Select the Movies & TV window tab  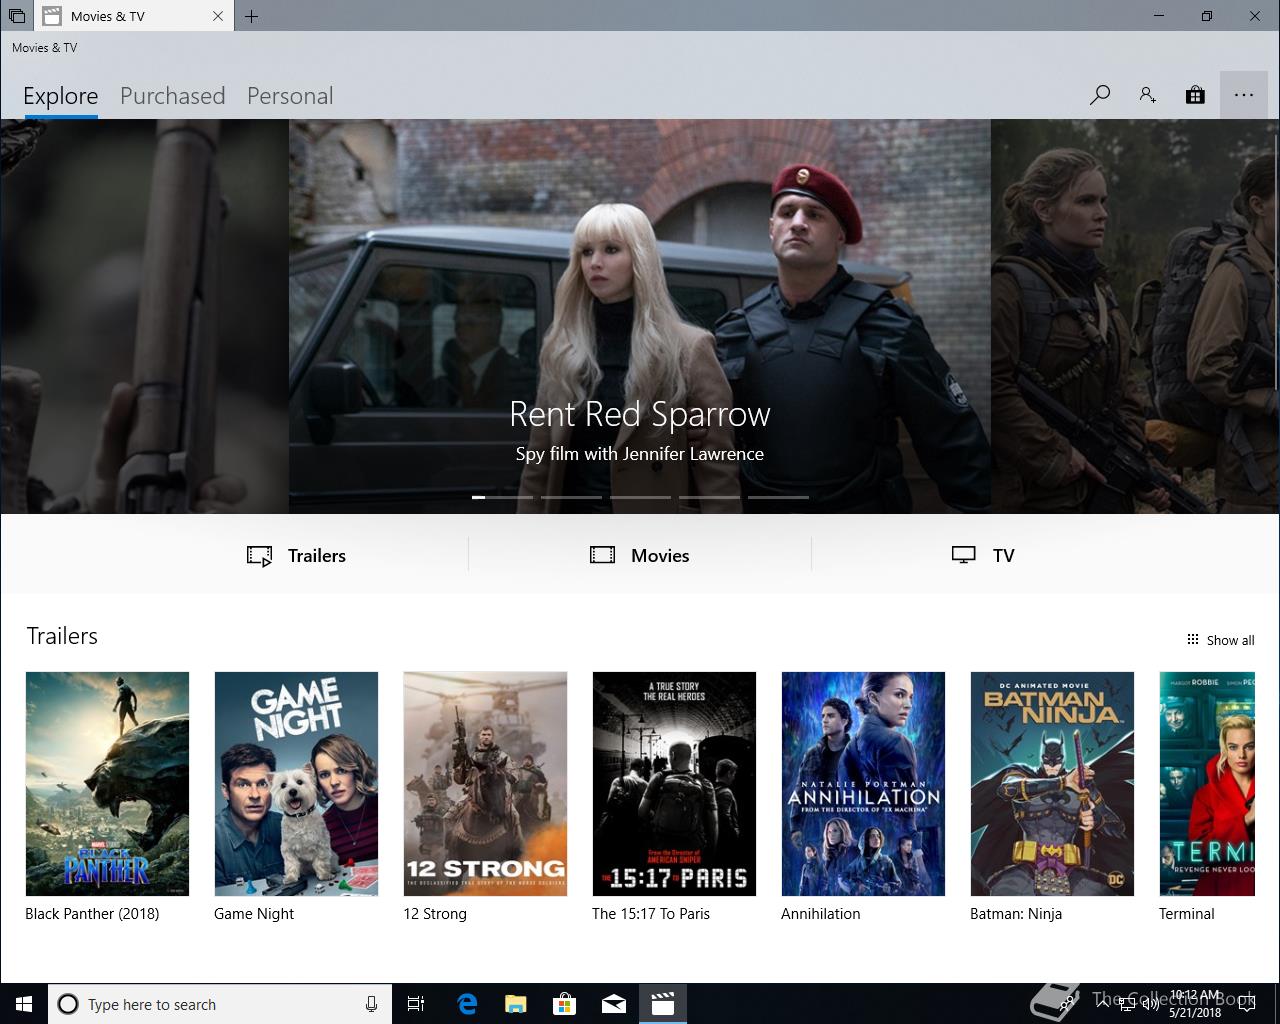click(134, 16)
